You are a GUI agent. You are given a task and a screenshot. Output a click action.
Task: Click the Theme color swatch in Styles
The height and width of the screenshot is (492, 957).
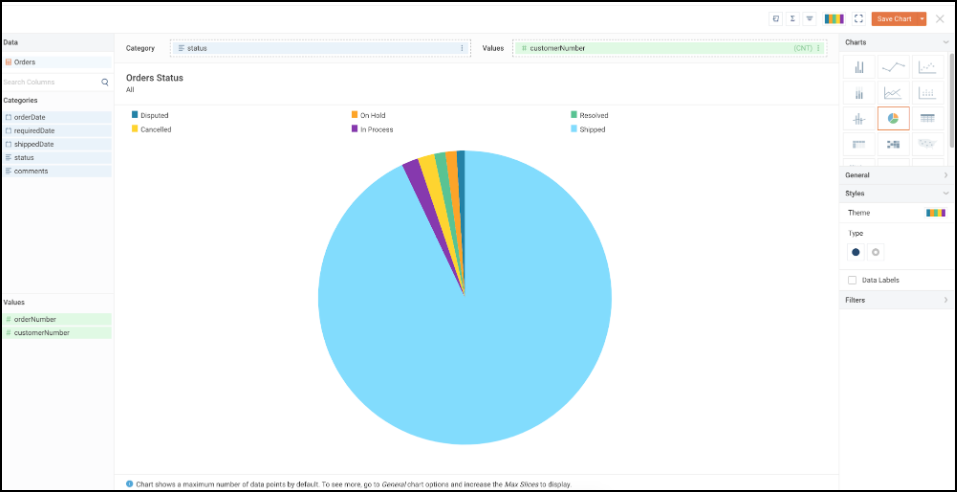pyautogui.click(x=936, y=213)
